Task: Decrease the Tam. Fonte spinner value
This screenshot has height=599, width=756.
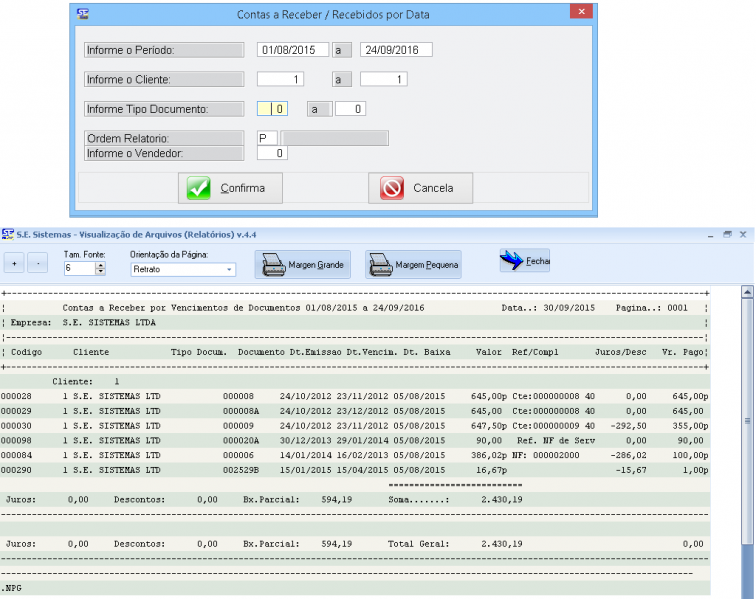Action: point(100,273)
